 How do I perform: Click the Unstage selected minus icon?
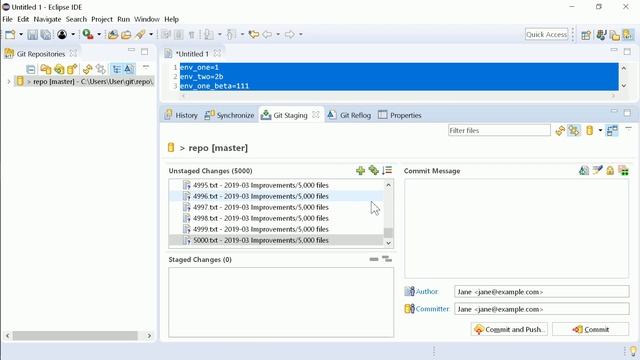click(x=373, y=259)
